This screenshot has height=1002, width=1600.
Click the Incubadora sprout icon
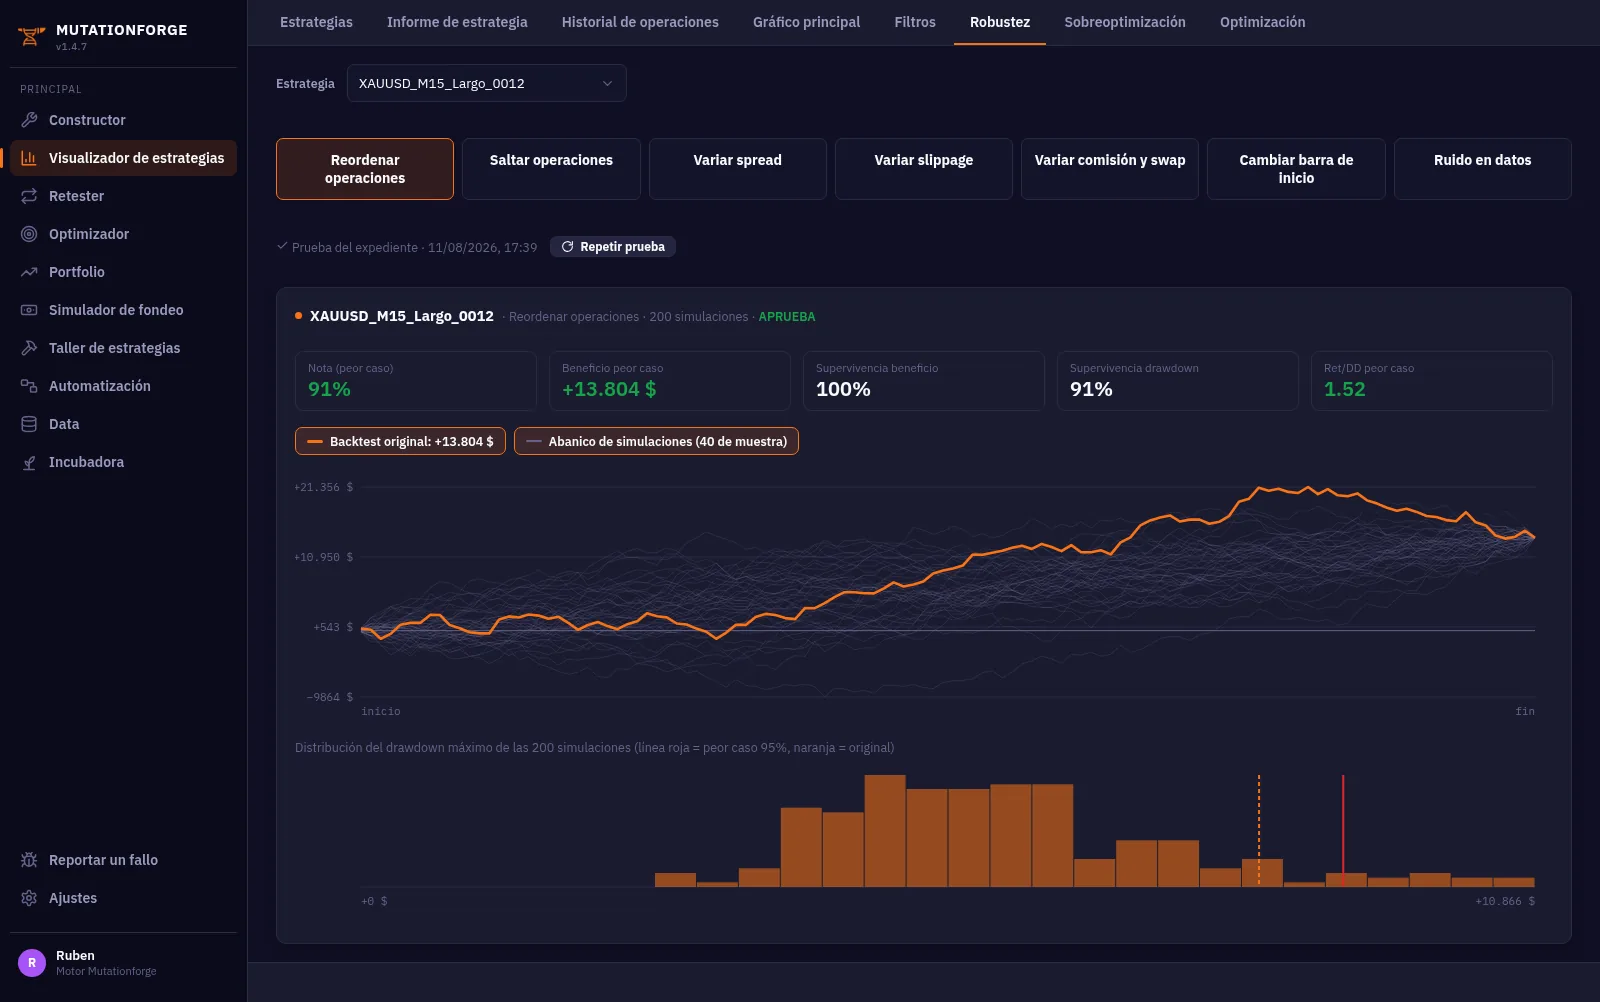click(x=29, y=462)
